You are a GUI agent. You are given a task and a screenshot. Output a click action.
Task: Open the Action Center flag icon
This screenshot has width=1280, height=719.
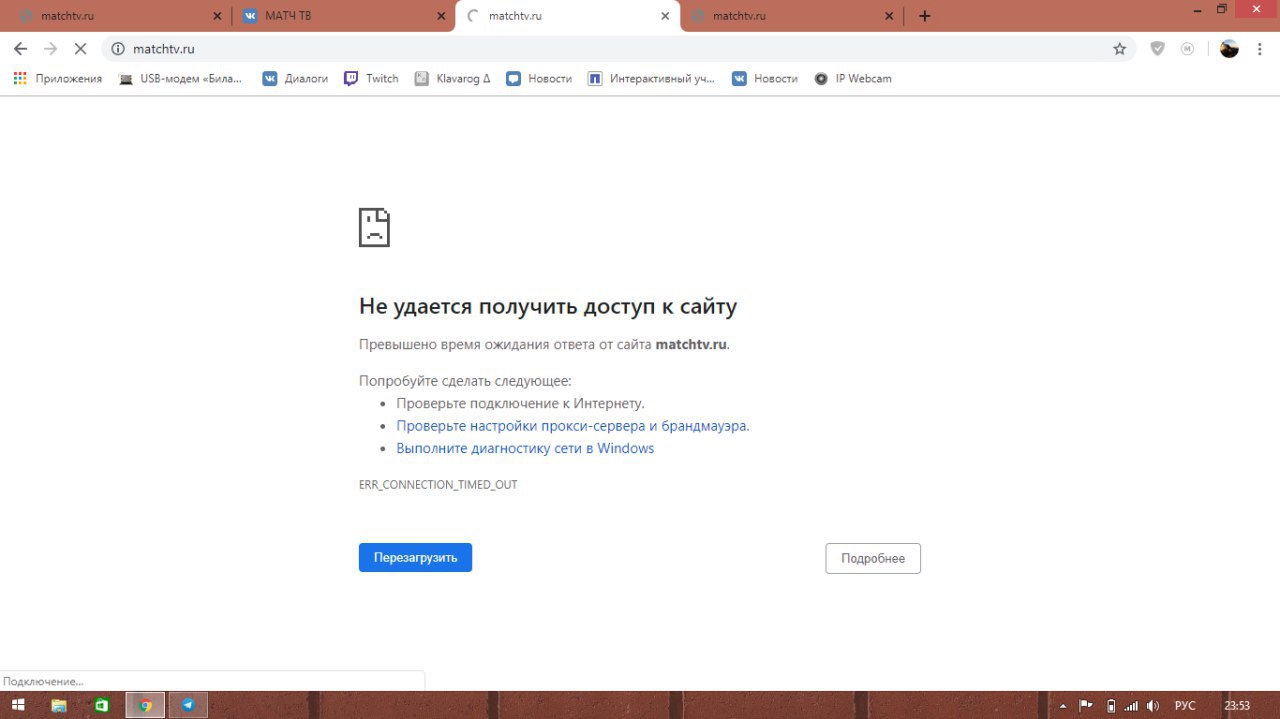tap(1085, 705)
